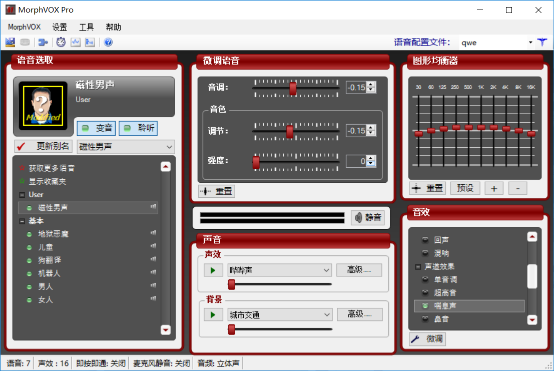
Task: Click the equalizer 预设 button
Action: click(x=465, y=188)
